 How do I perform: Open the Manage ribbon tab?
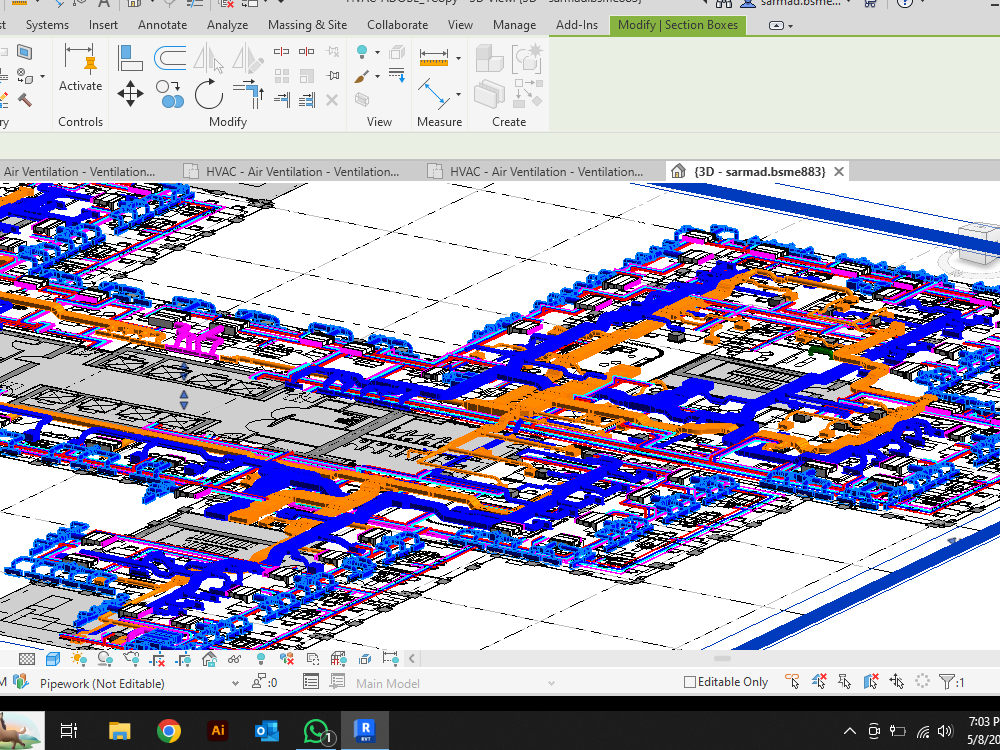(514, 25)
